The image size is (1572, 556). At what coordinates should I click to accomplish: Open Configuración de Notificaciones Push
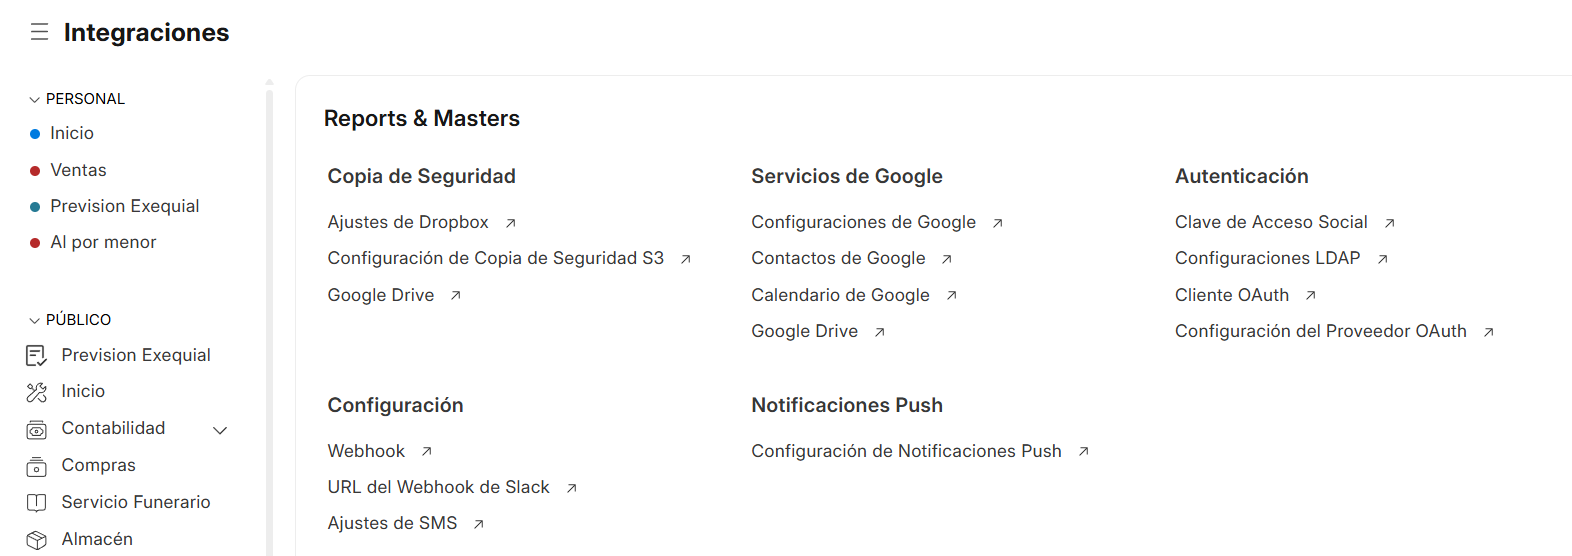click(907, 451)
